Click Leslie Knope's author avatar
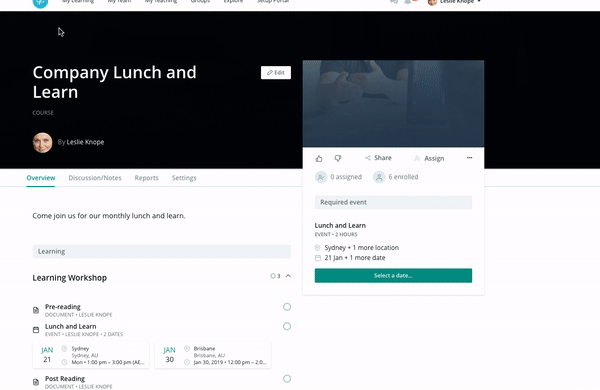The height and width of the screenshot is (390, 600). tap(42, 143)
